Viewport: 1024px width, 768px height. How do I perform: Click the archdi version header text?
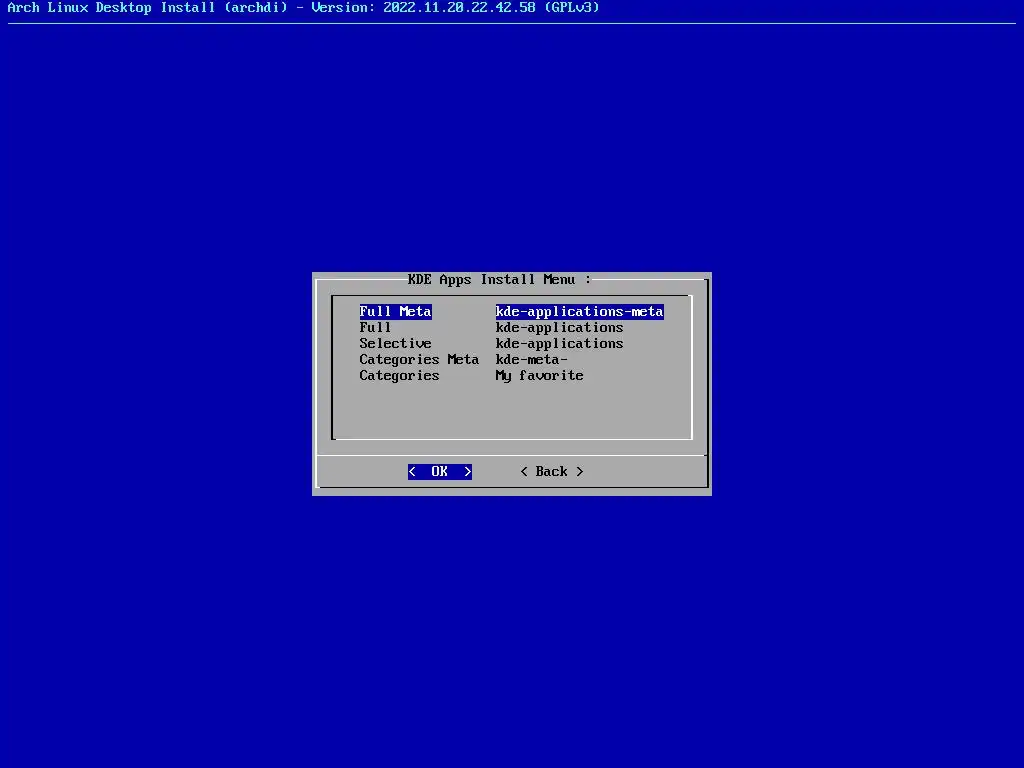pyautogui.click(x=303, y=8)
